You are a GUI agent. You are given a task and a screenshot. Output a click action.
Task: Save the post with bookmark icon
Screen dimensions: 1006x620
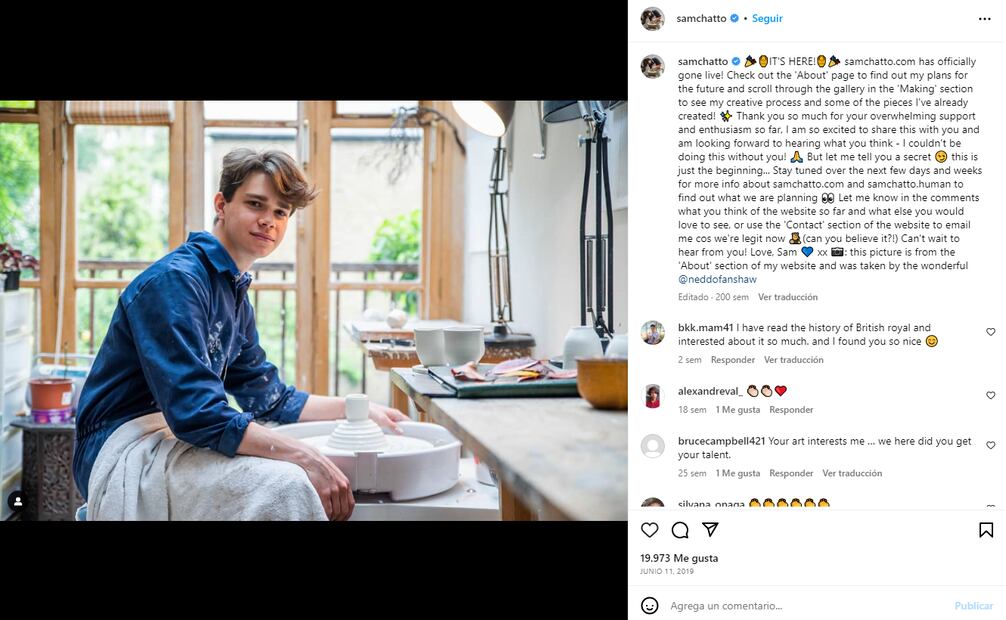click(x=986, y=530)
